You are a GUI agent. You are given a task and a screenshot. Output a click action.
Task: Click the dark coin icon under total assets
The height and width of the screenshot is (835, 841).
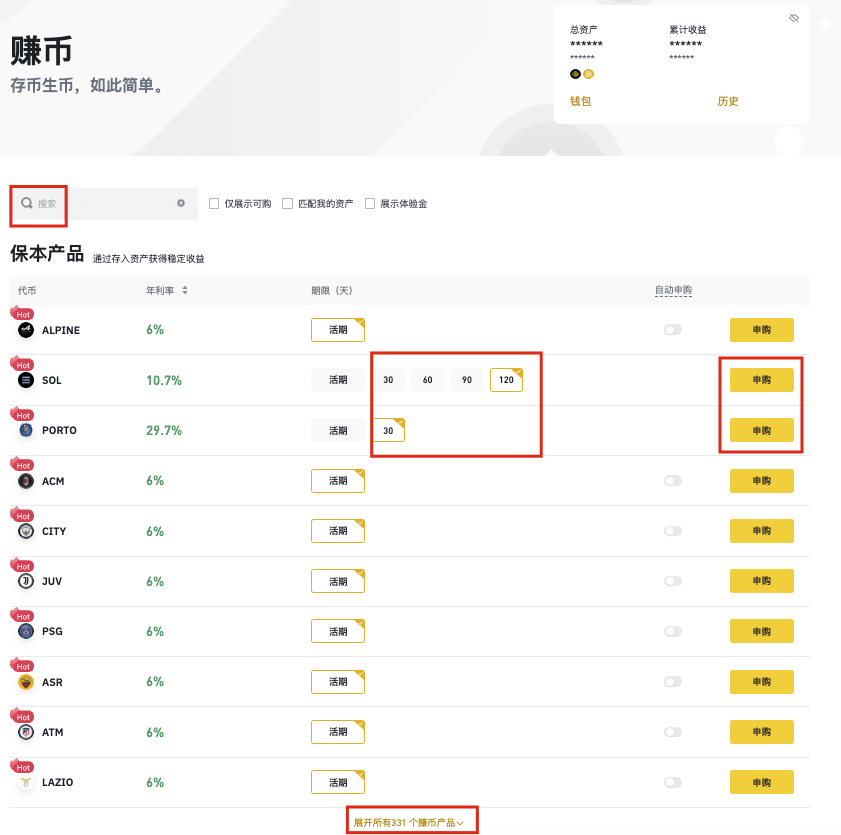pyautogui.click(x=576, y=74)
